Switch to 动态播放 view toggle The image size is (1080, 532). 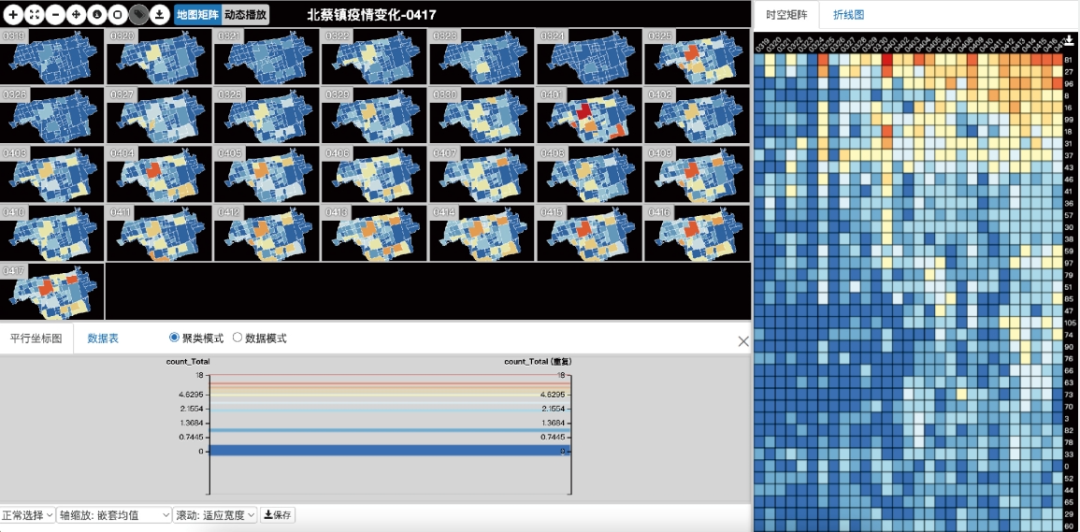(245, 15)
